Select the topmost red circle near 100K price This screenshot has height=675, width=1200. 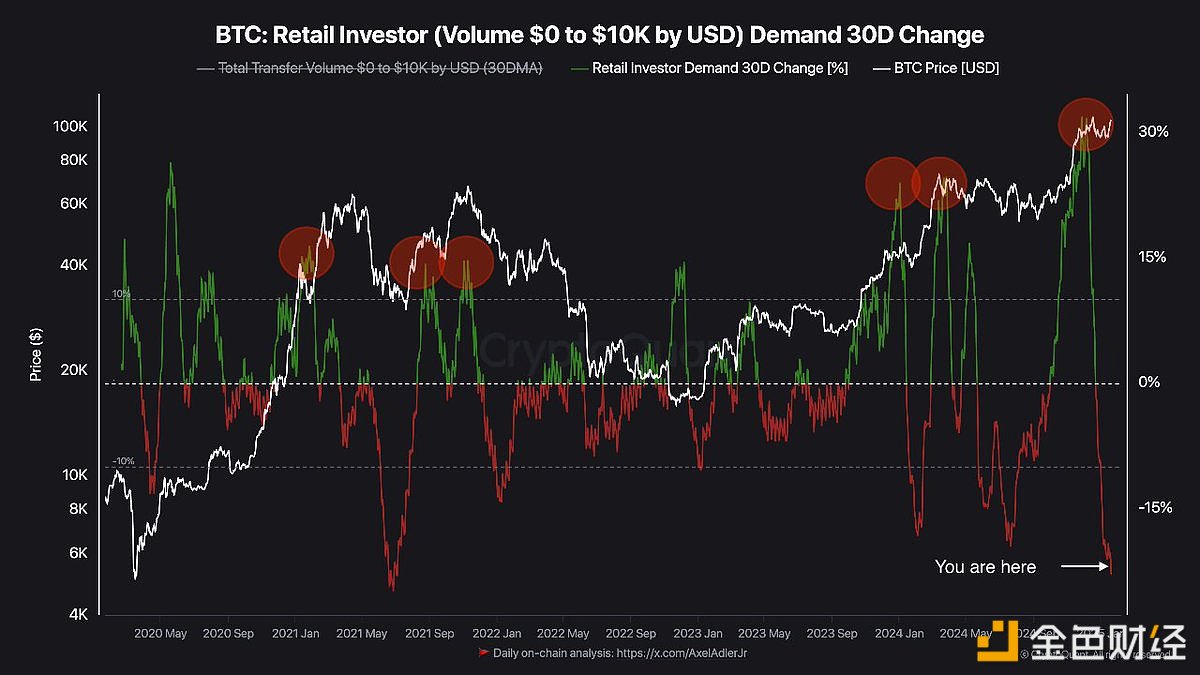pyautogui.click(x=1086, y=125)
